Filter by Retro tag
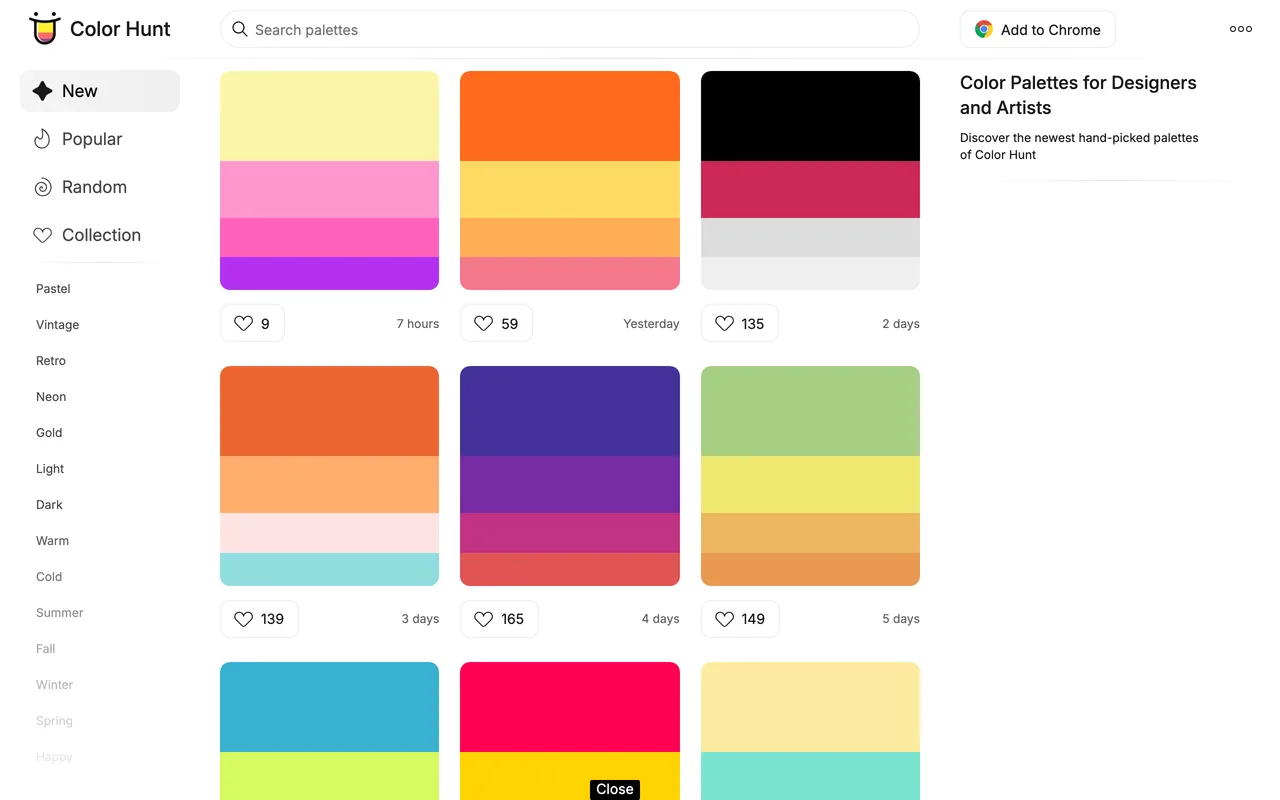Screen dimensions: 1280x800 pos(51,360)
